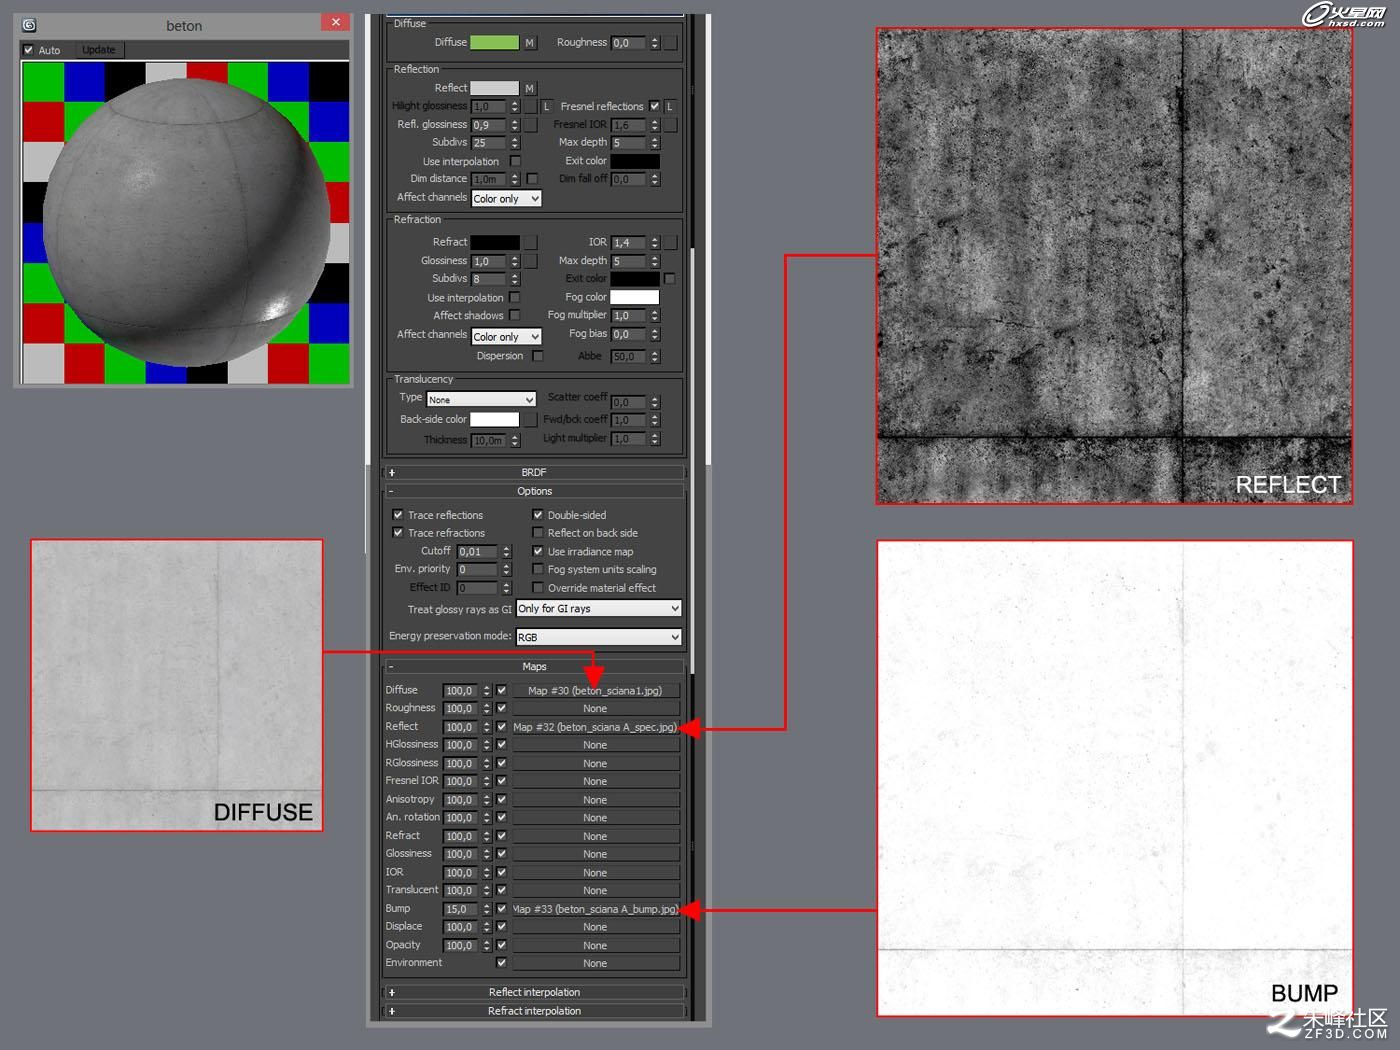The image size is (1400, 1050).
Task: Disable the Trace reflections checkbox
Action: click(x=398, y=515)
